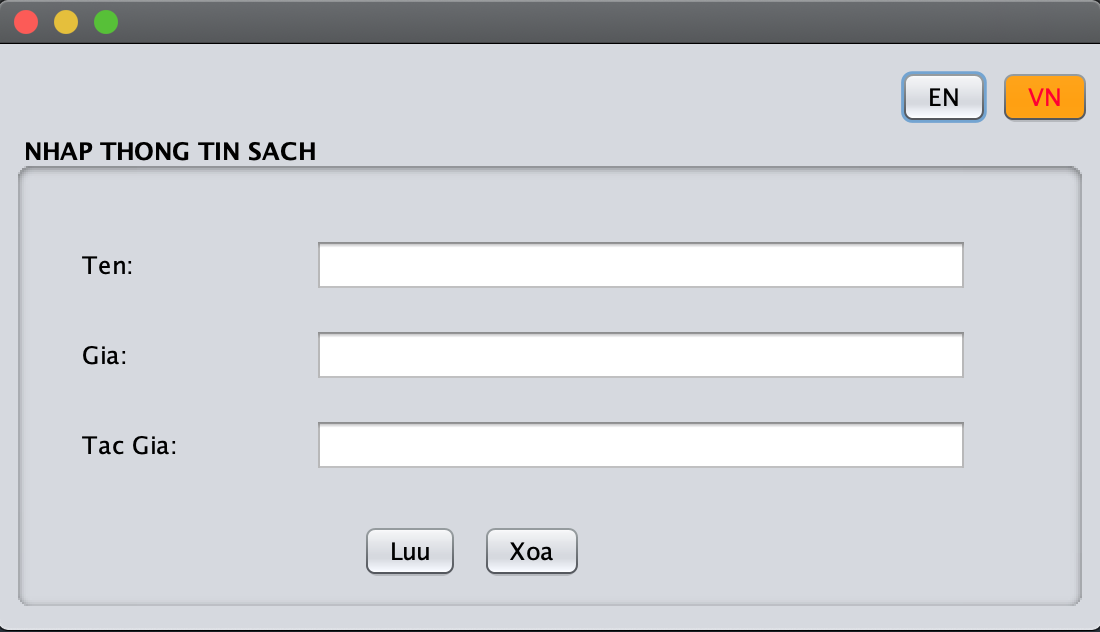Minimize the window using the yellow button

pyautogui.click(x=66, y=22)
